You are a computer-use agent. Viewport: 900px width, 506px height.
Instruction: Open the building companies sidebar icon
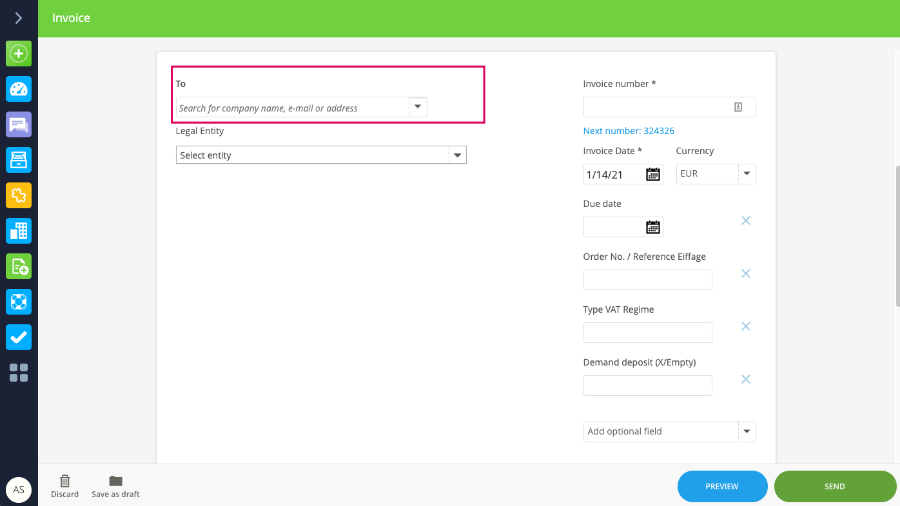click(x=19, y=231)
